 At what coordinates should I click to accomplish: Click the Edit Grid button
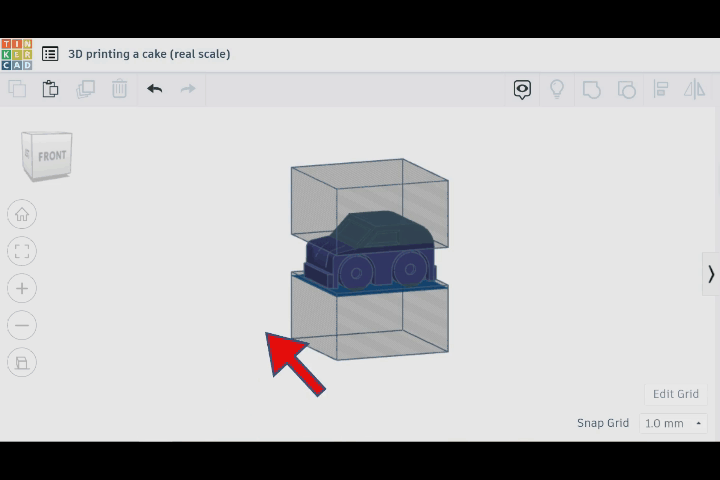point(675,394)
